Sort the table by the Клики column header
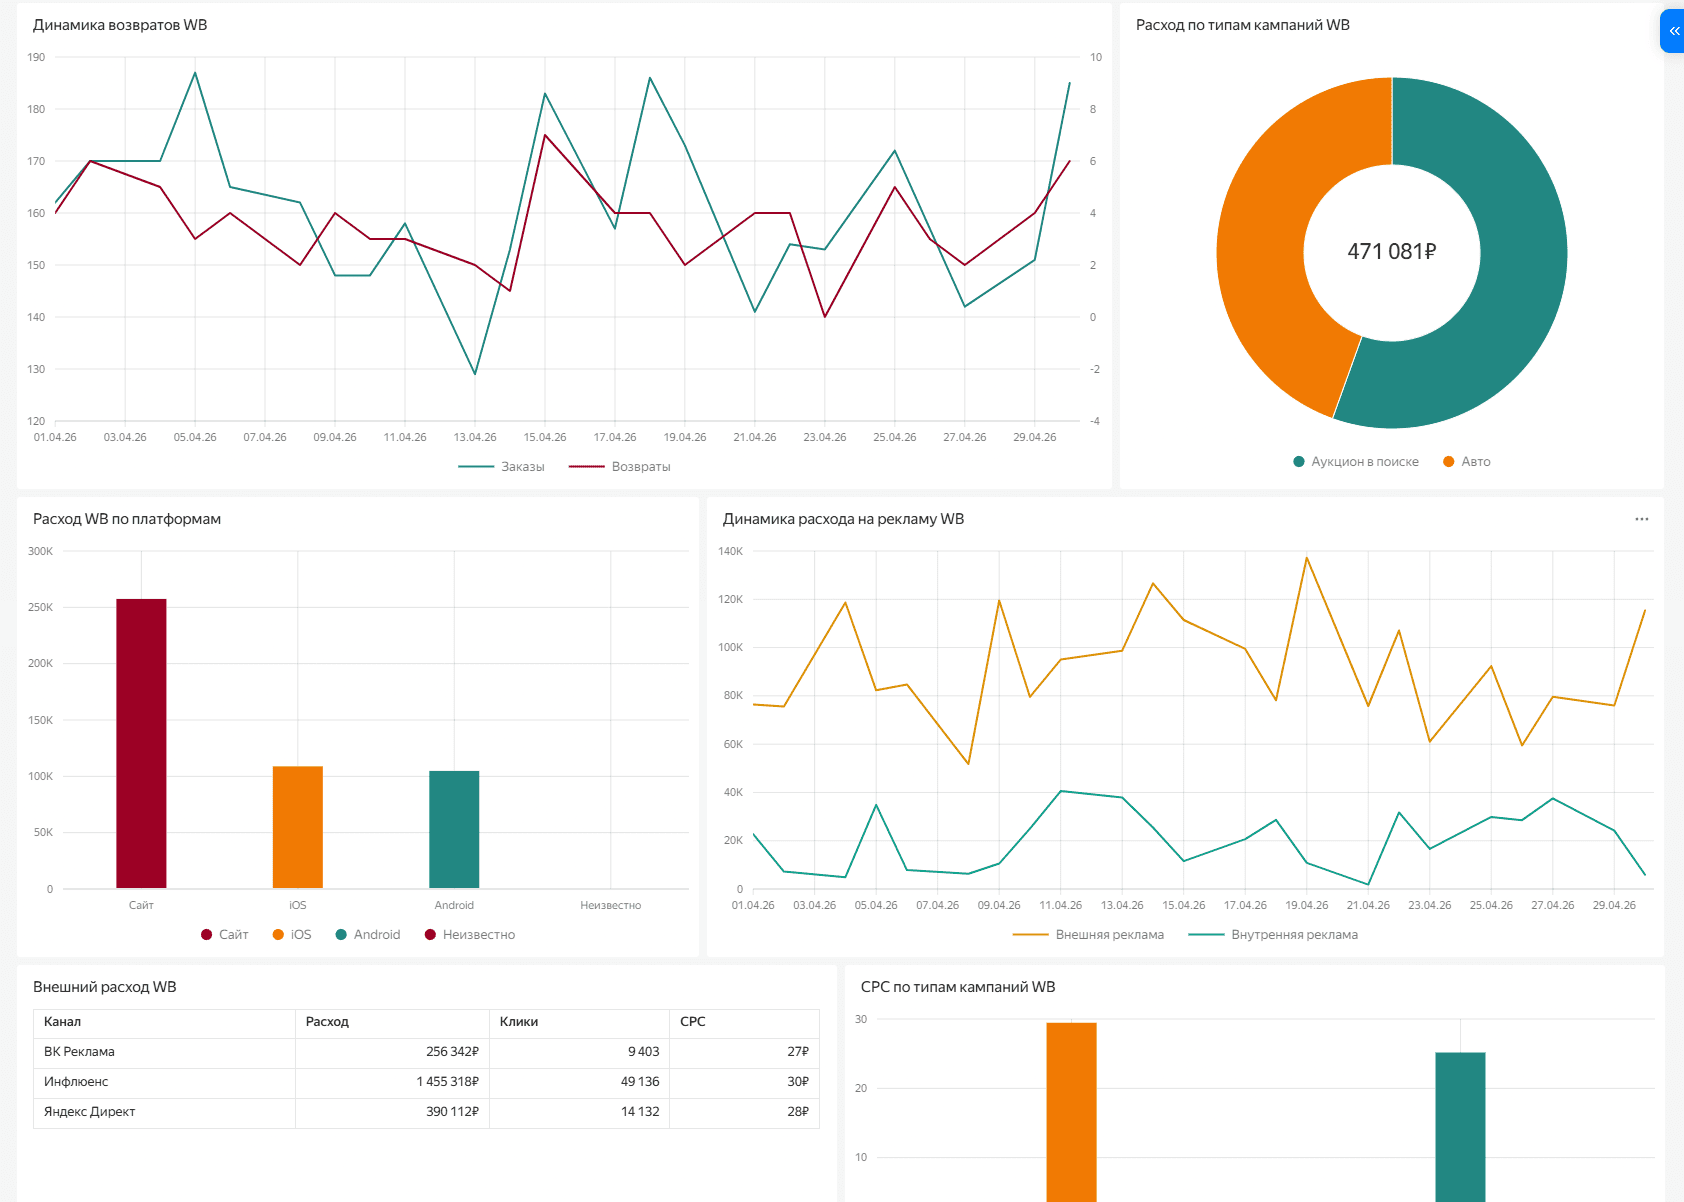1684x1202 pixels. tap(579, 1022)
